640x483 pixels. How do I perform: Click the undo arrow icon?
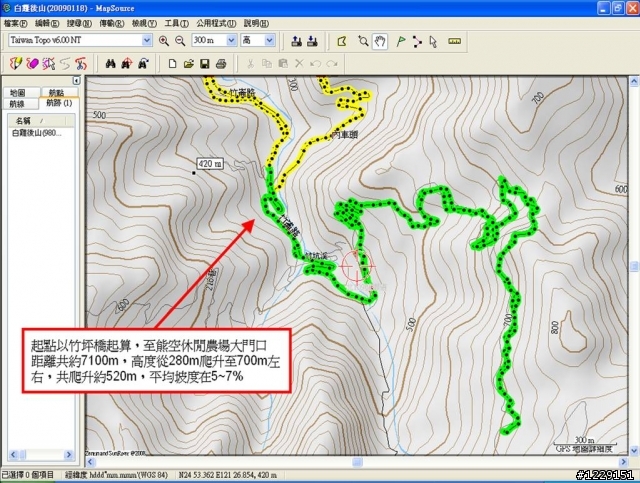(315, 64)
